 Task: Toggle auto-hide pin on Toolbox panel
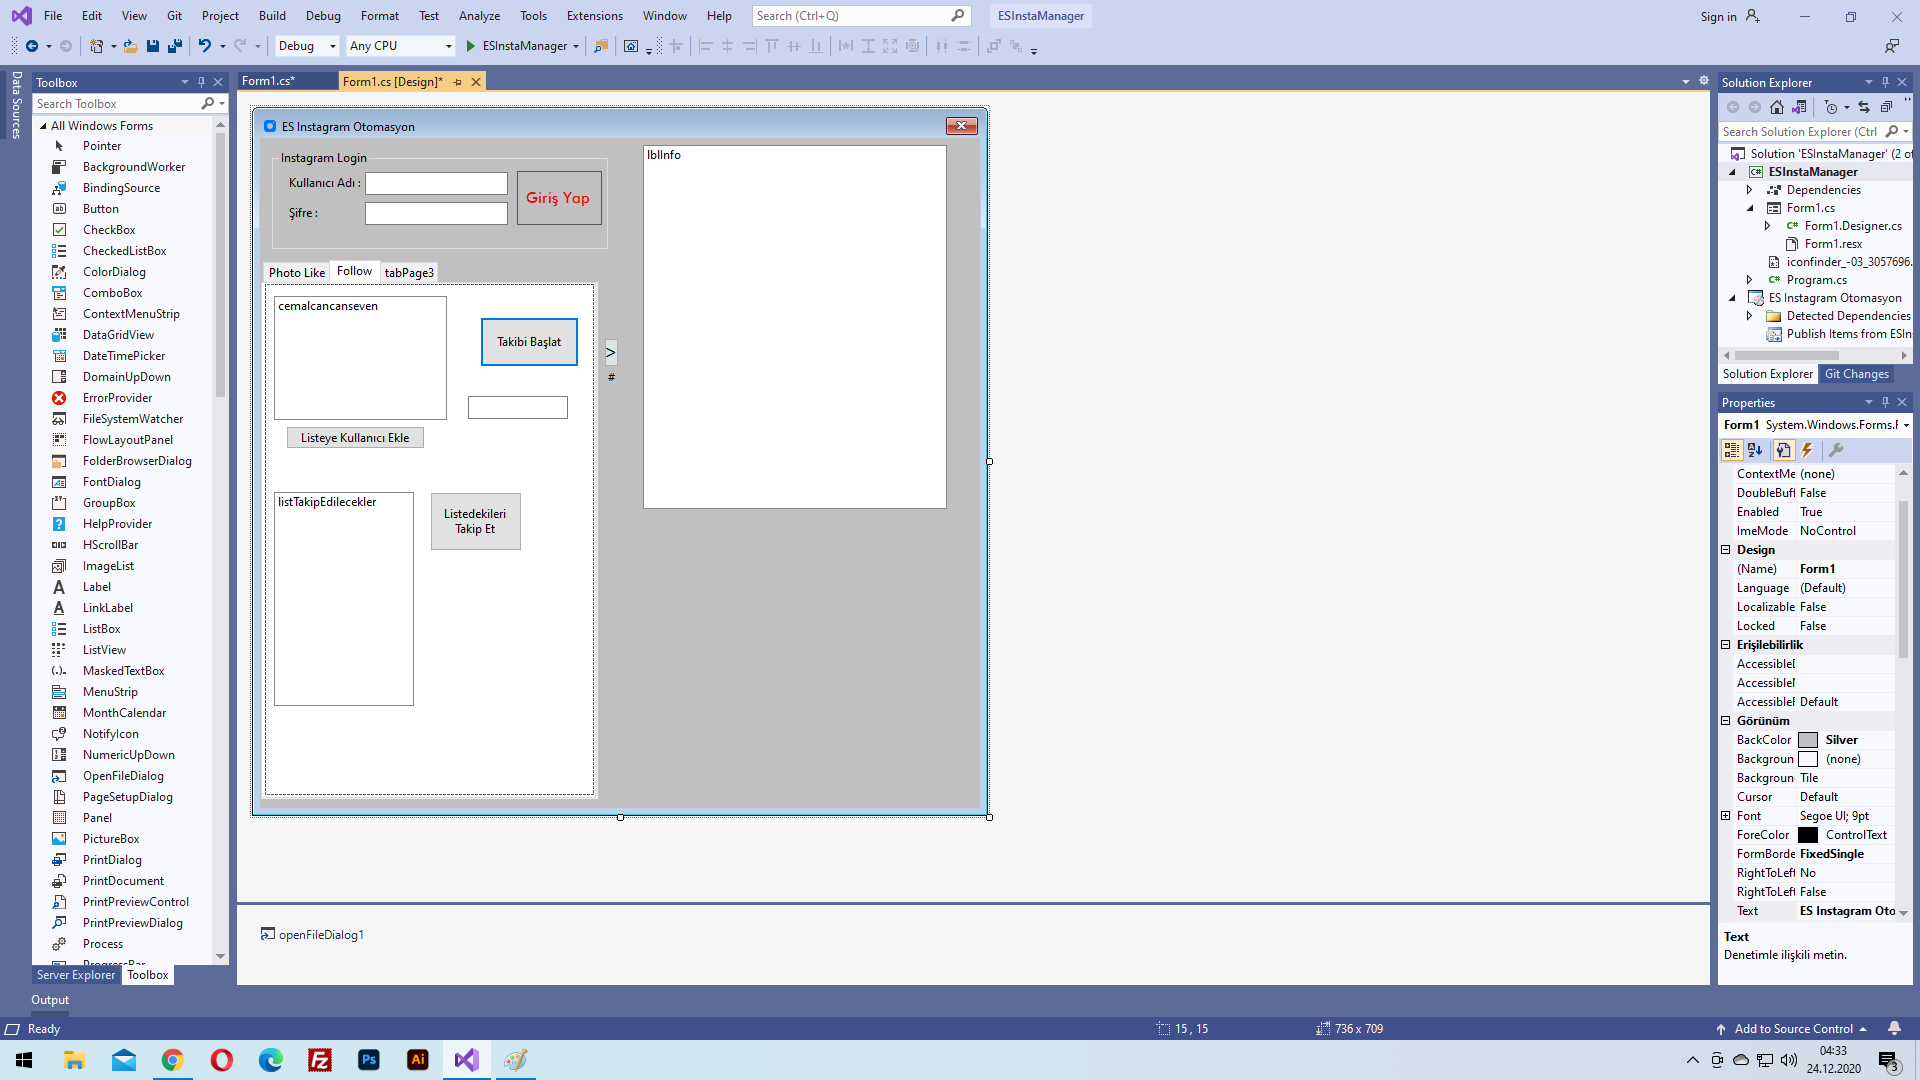201,82
